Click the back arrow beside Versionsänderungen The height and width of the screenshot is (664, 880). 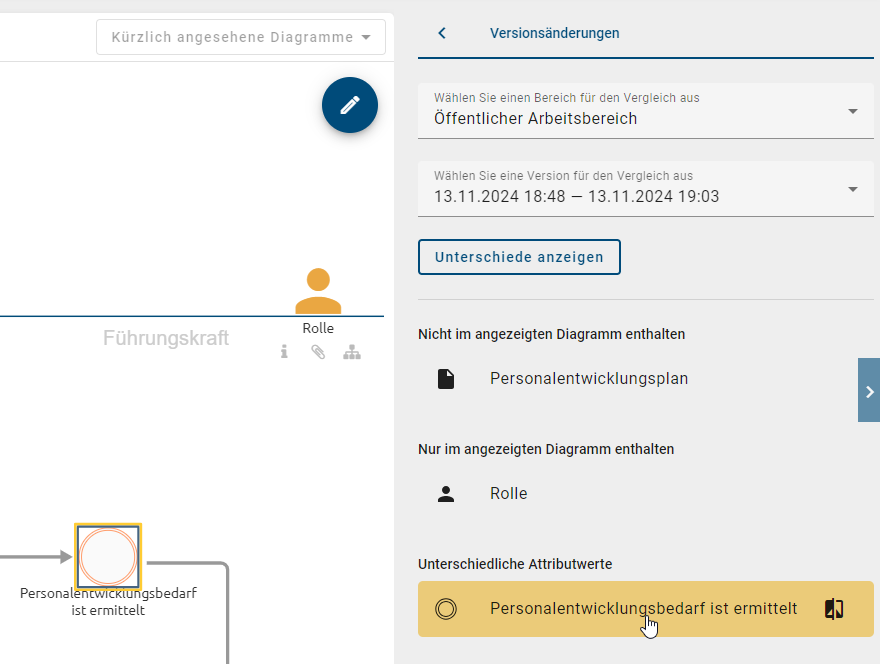pyautogui.click(x=441, y=32)
